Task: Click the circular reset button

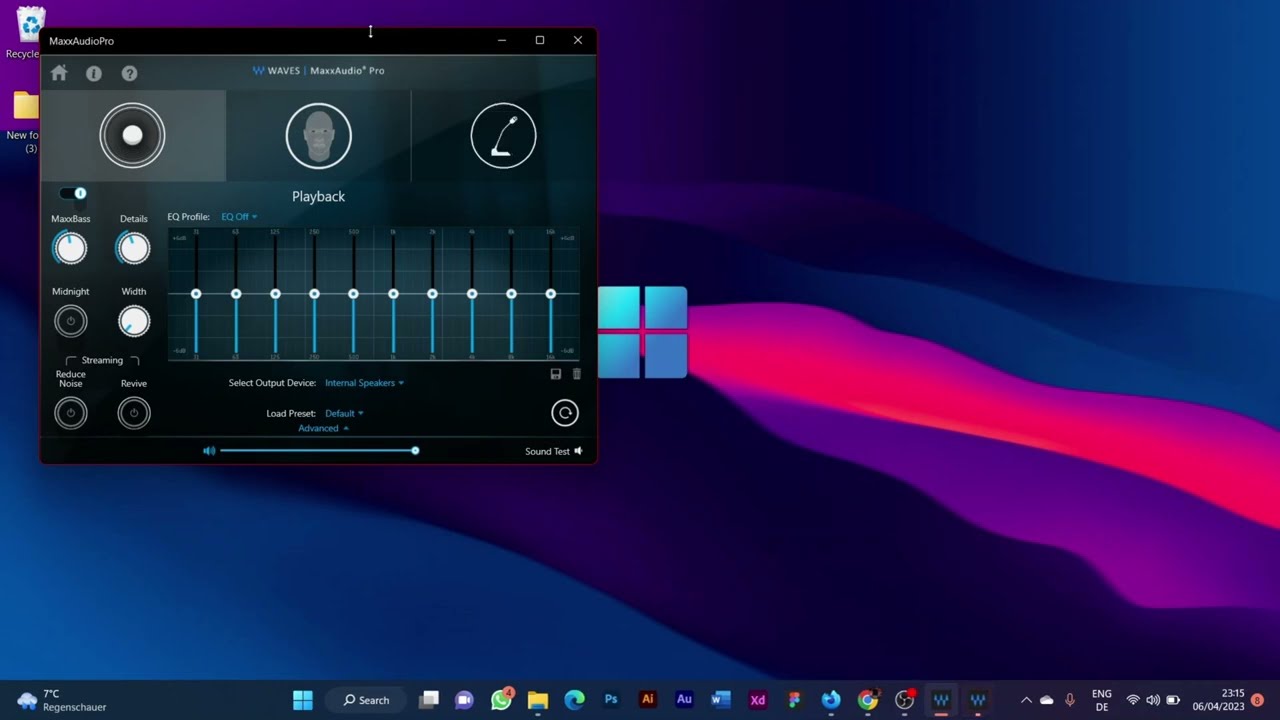Action: (x=565, y=413)
